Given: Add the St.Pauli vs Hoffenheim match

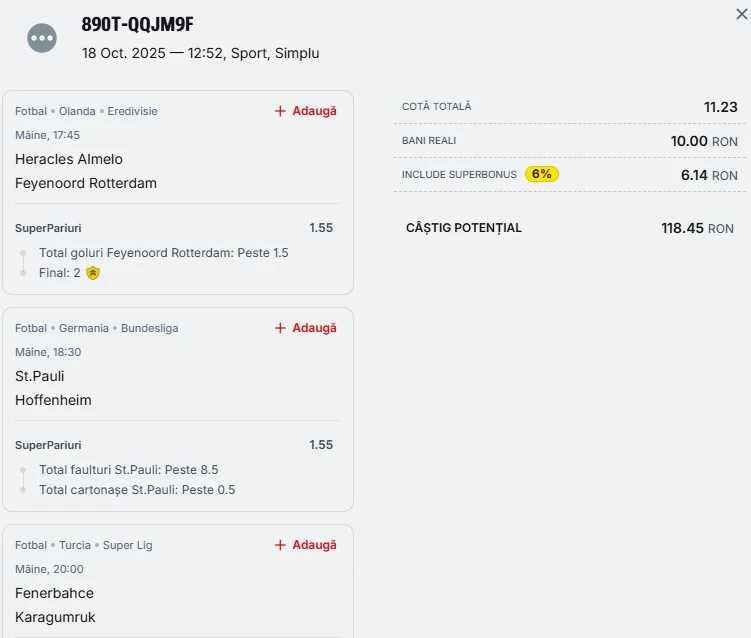Looking at the screenshot, I should coord(306,328).
